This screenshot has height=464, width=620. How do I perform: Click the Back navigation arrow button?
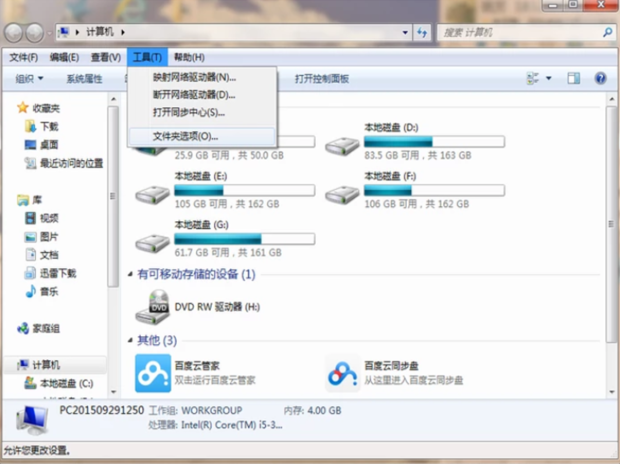tap(13, 32)
